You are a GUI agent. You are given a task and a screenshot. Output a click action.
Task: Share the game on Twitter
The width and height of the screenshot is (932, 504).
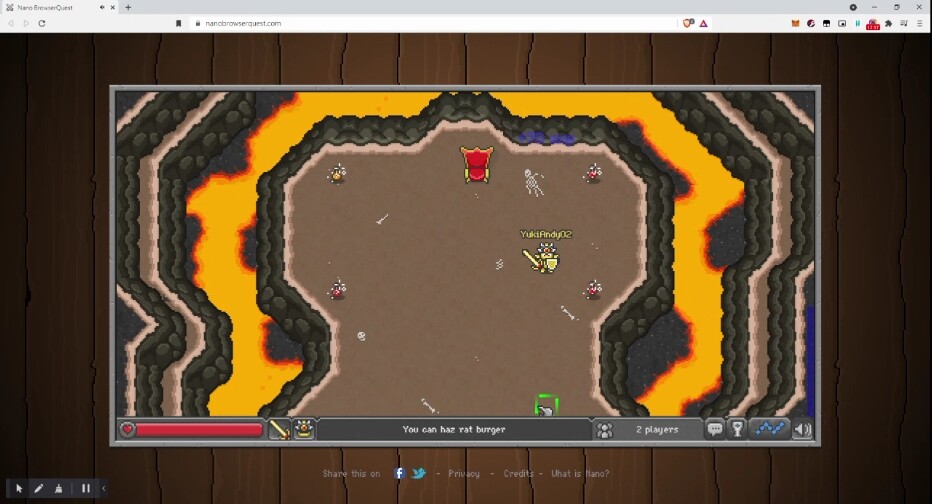(x=419, y=473)
